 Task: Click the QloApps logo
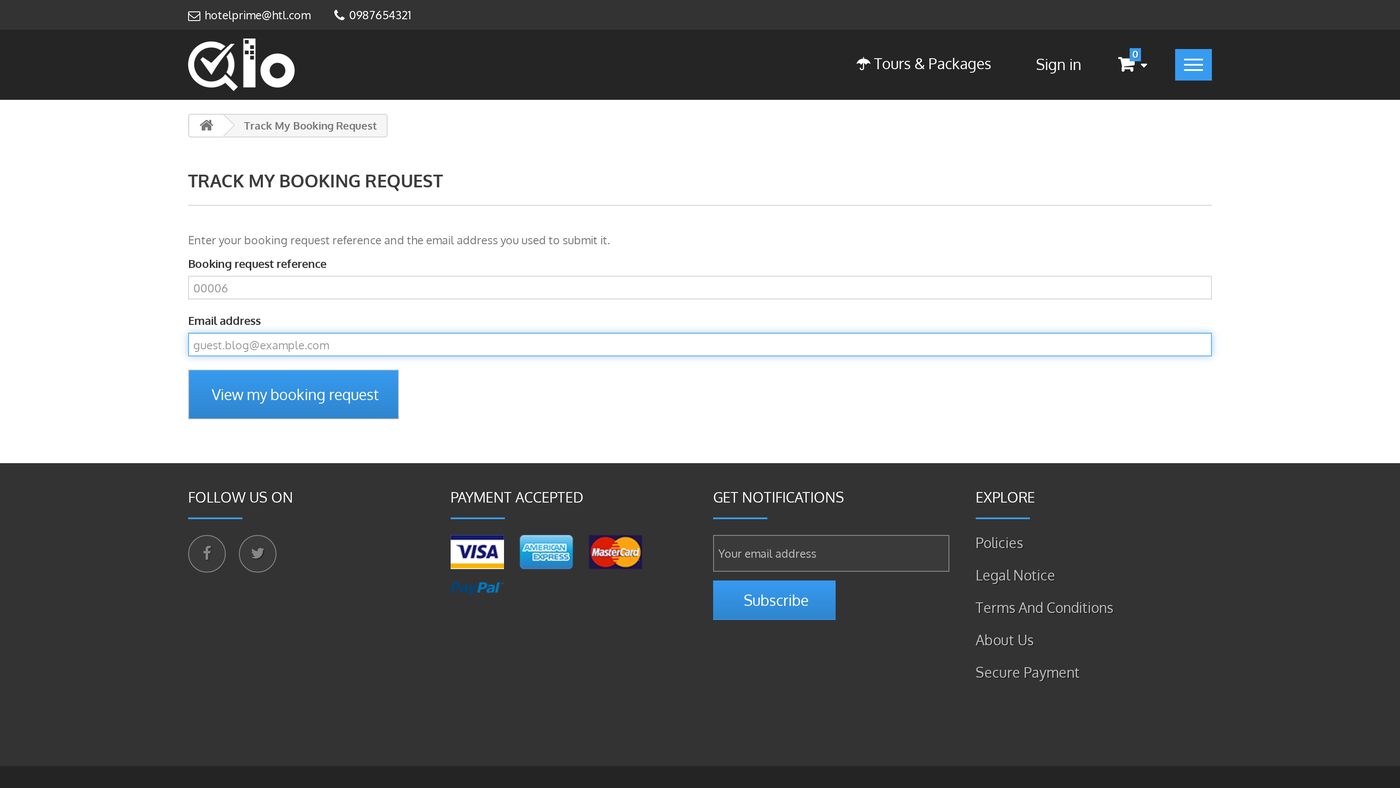pos(241,65)
